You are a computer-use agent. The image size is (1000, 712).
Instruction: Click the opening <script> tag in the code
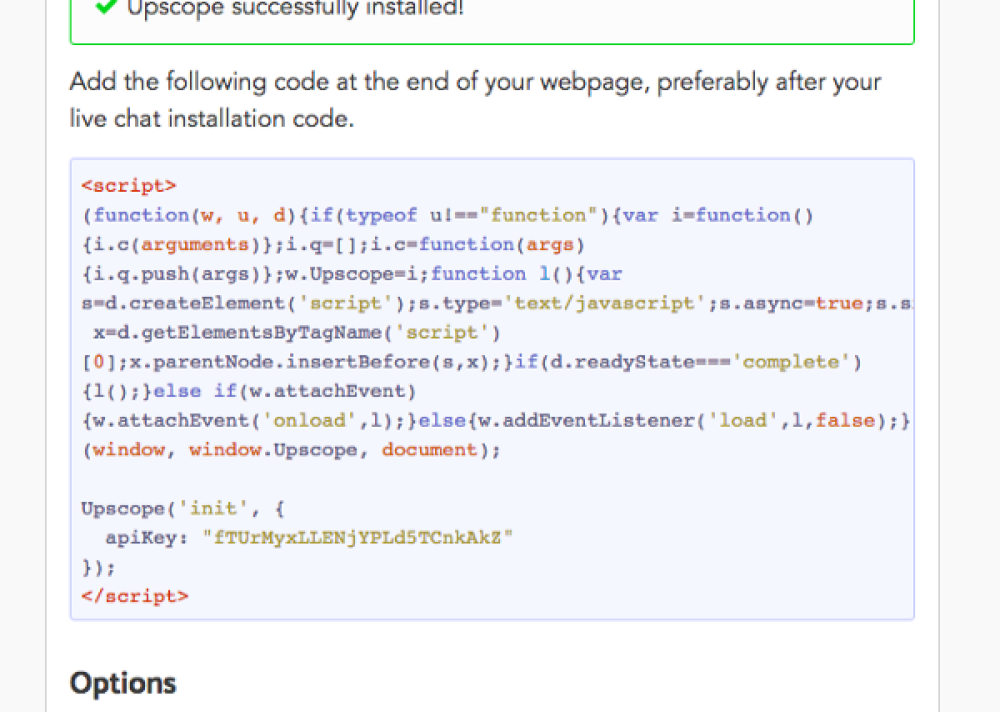129,186
